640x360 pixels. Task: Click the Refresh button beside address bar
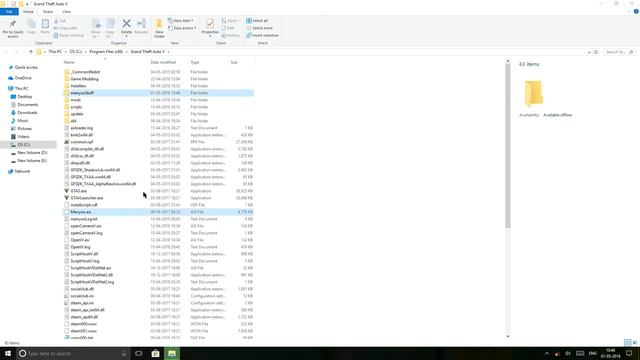[x=596, y=52]
